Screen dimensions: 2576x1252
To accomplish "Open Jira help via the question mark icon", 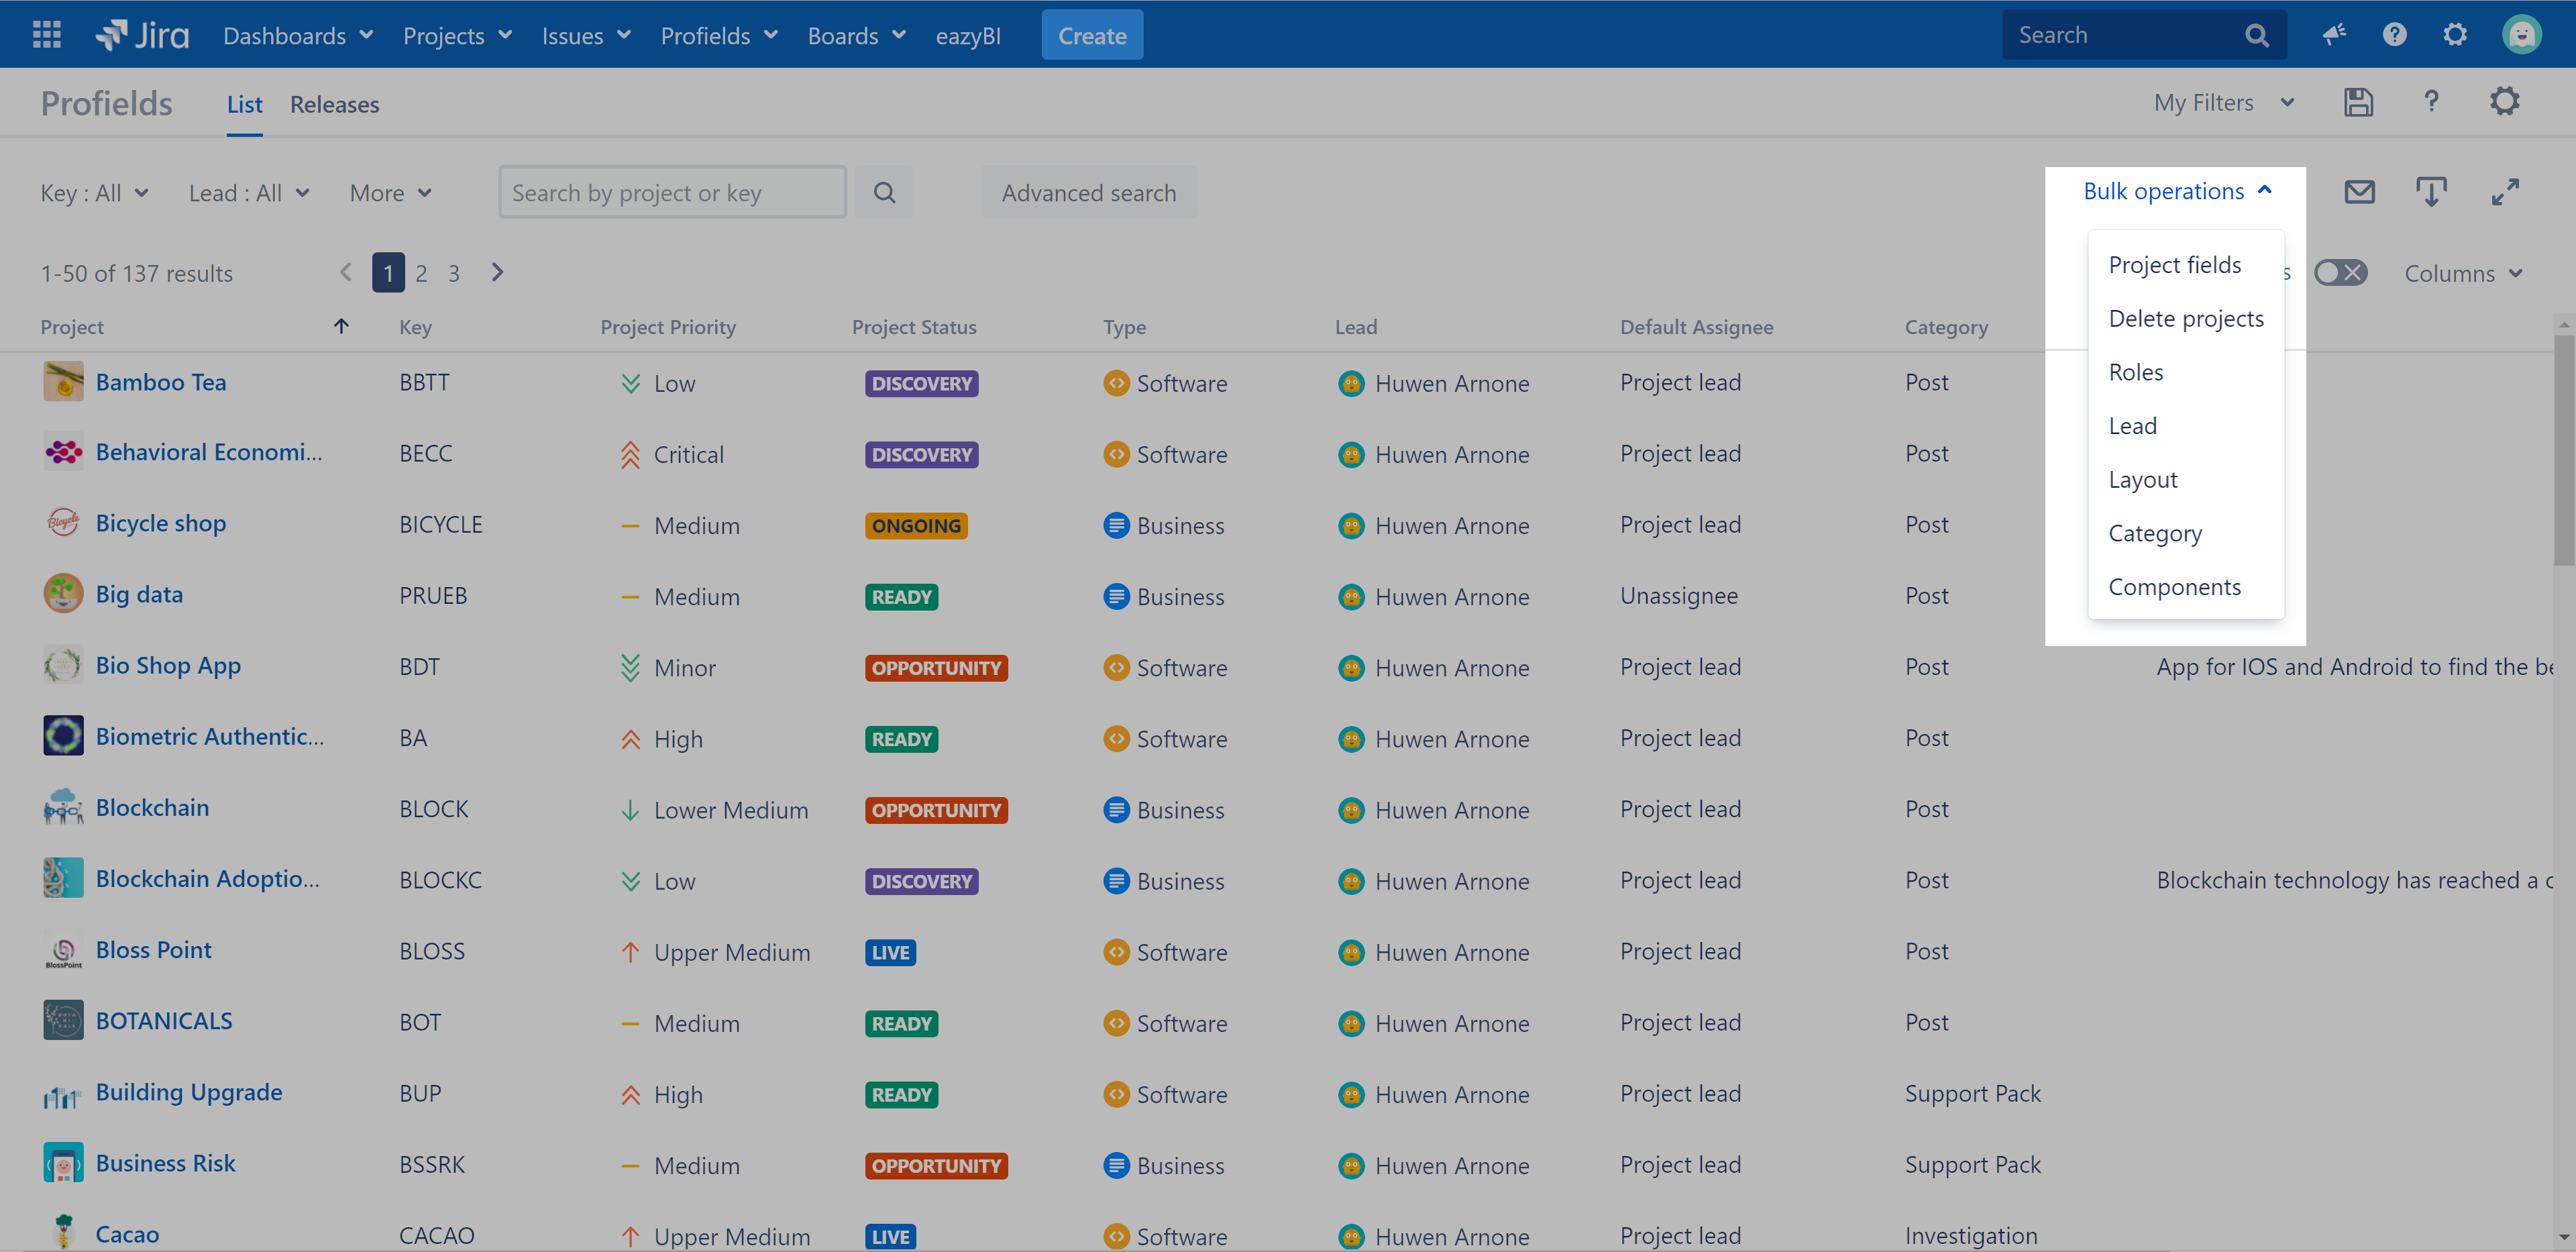I will [2394, 34].
